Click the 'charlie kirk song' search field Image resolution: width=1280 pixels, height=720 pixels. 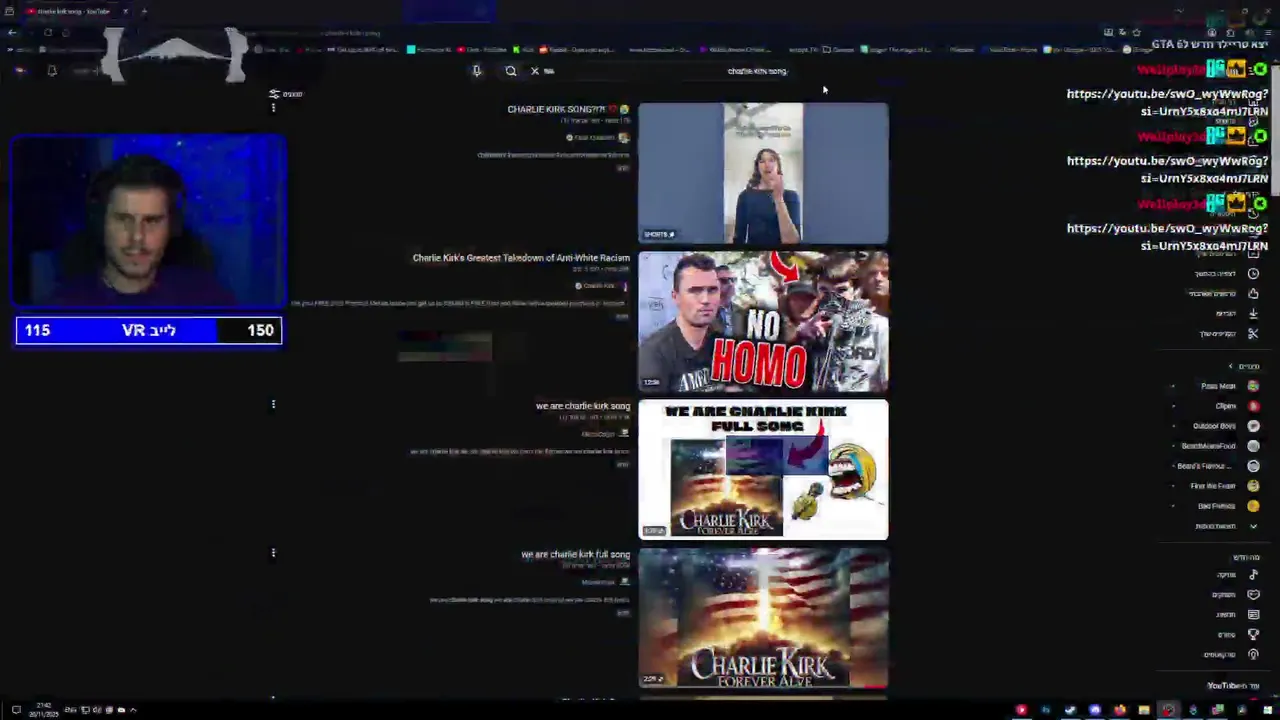coord(670,71)
